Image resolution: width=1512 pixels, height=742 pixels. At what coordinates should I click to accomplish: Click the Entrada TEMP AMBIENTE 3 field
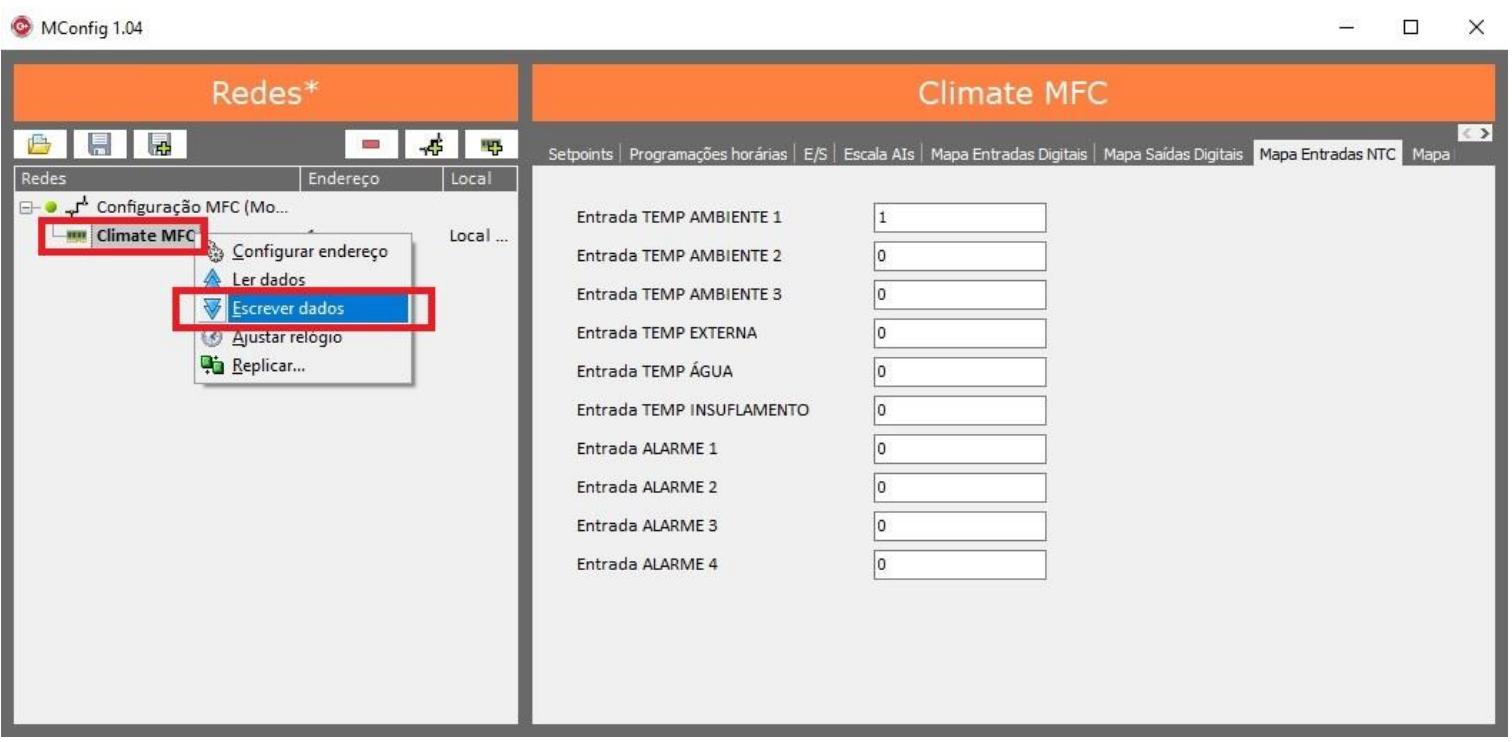959,295
